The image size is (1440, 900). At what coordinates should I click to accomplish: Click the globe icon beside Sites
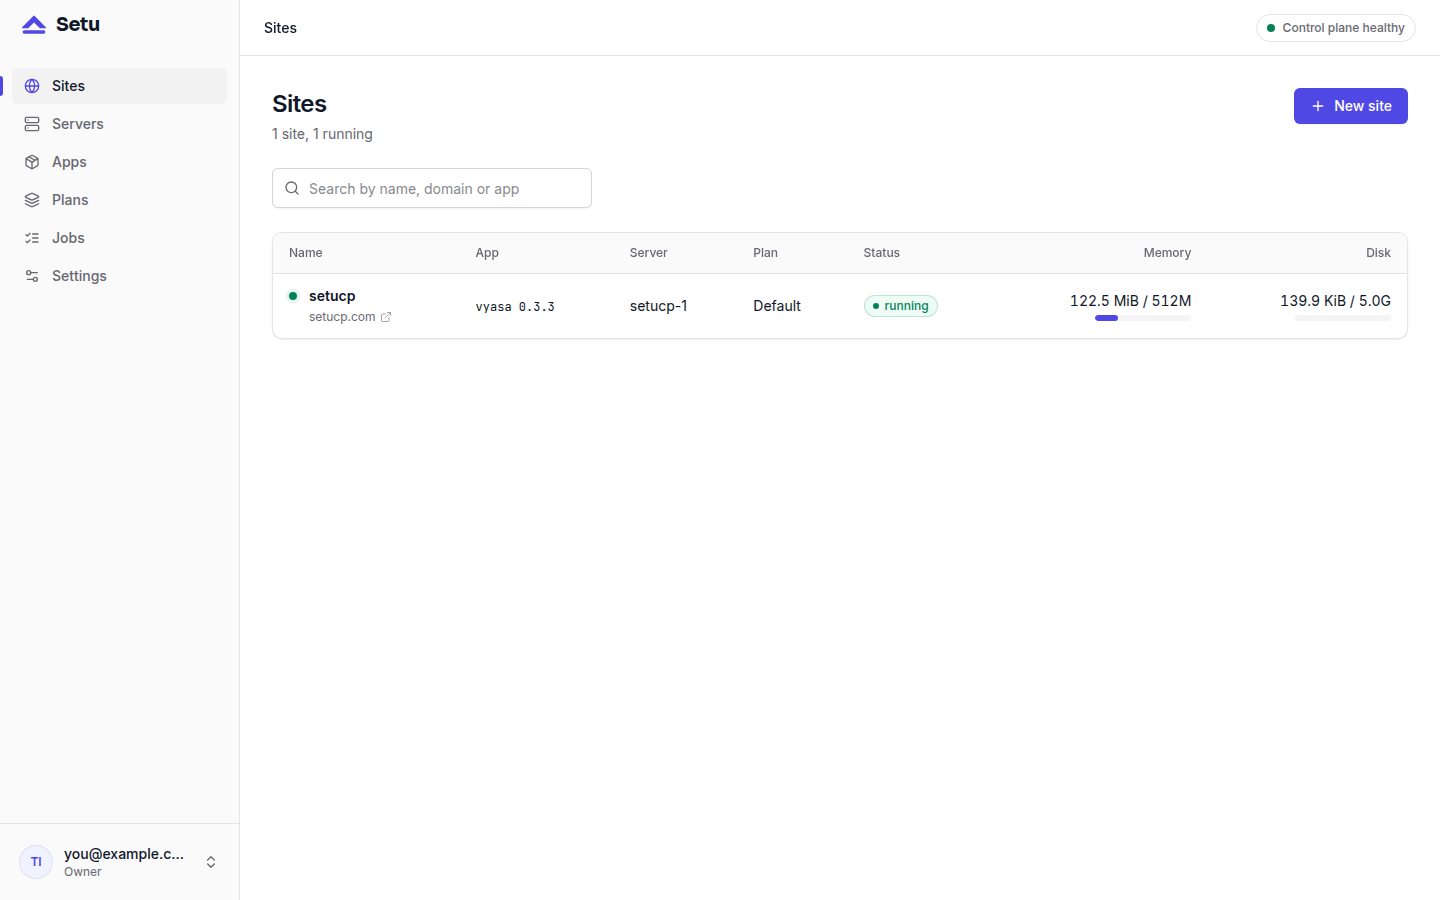[x=32, y=86]
